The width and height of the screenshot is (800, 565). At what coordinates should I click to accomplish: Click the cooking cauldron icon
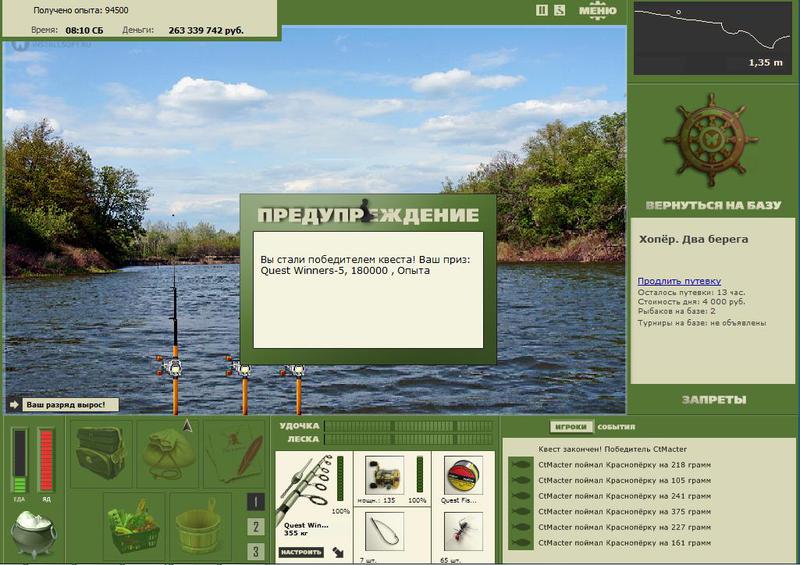click(x=34, y=534)
